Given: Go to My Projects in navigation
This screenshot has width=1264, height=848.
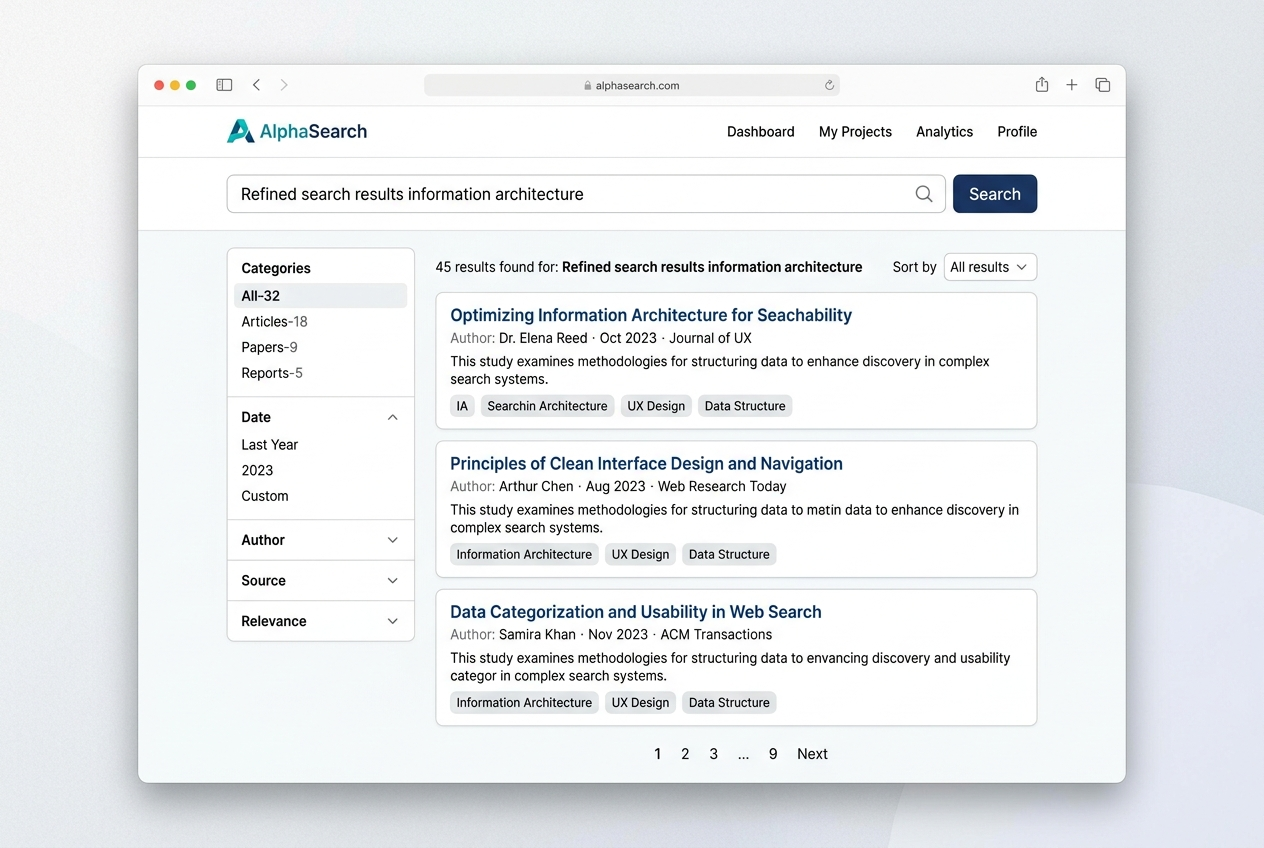Looking at the screenshot, I should 855,132.
